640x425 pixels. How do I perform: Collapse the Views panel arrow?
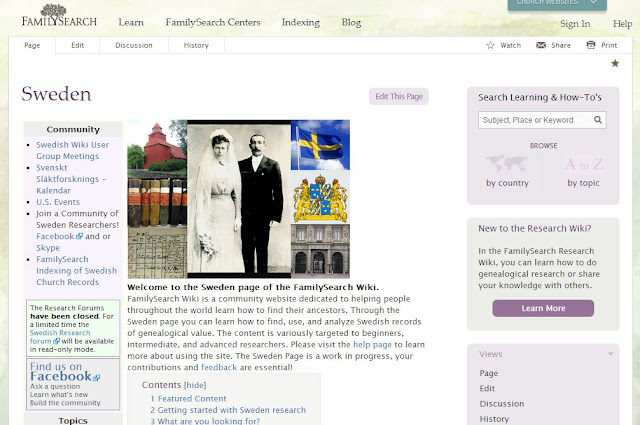(x=610, y=354)
